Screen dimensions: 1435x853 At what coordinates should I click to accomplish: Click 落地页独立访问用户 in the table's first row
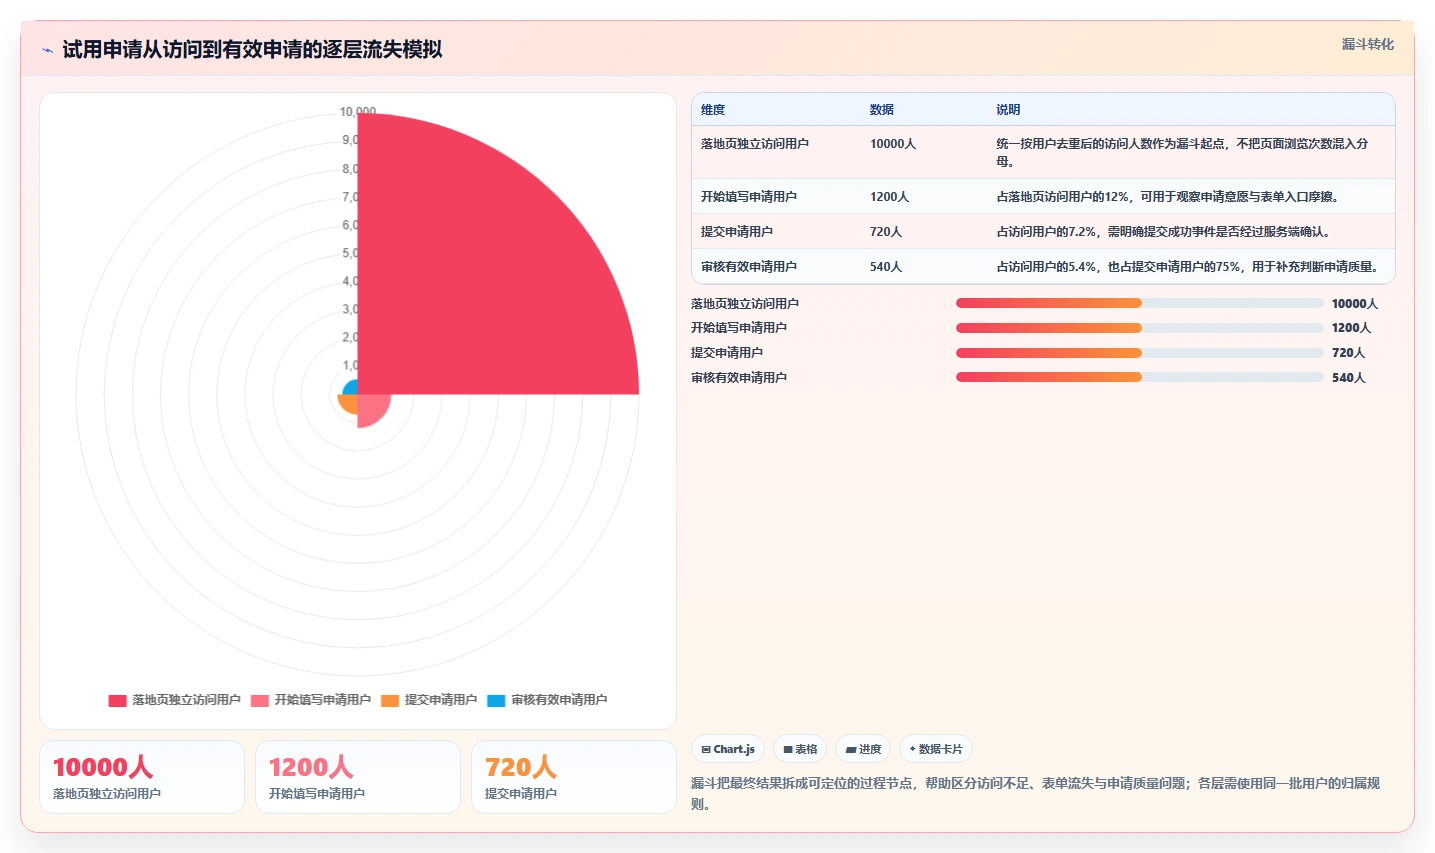755,144
